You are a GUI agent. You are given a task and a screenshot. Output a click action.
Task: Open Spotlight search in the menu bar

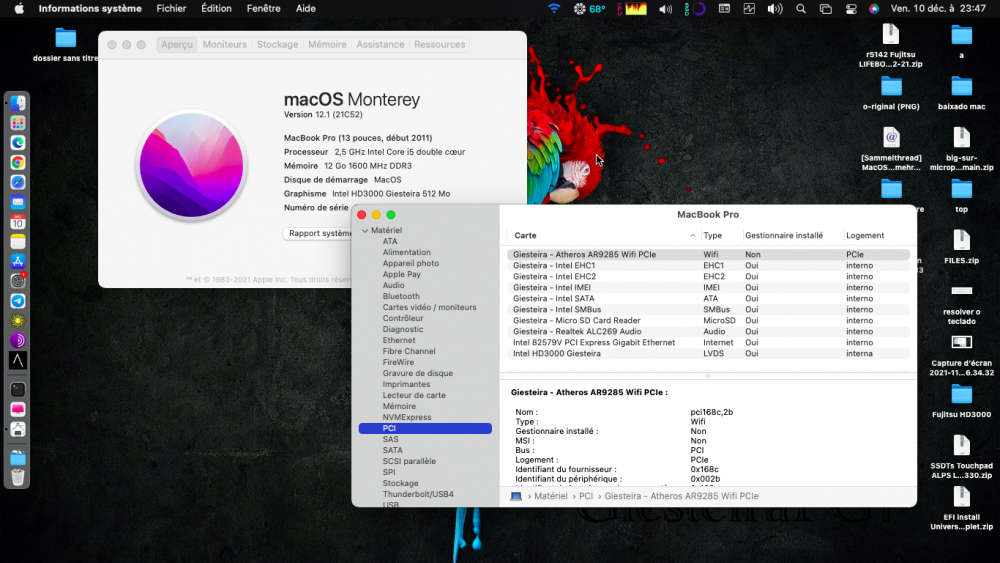pyautogui.click(x=801, y=8)
